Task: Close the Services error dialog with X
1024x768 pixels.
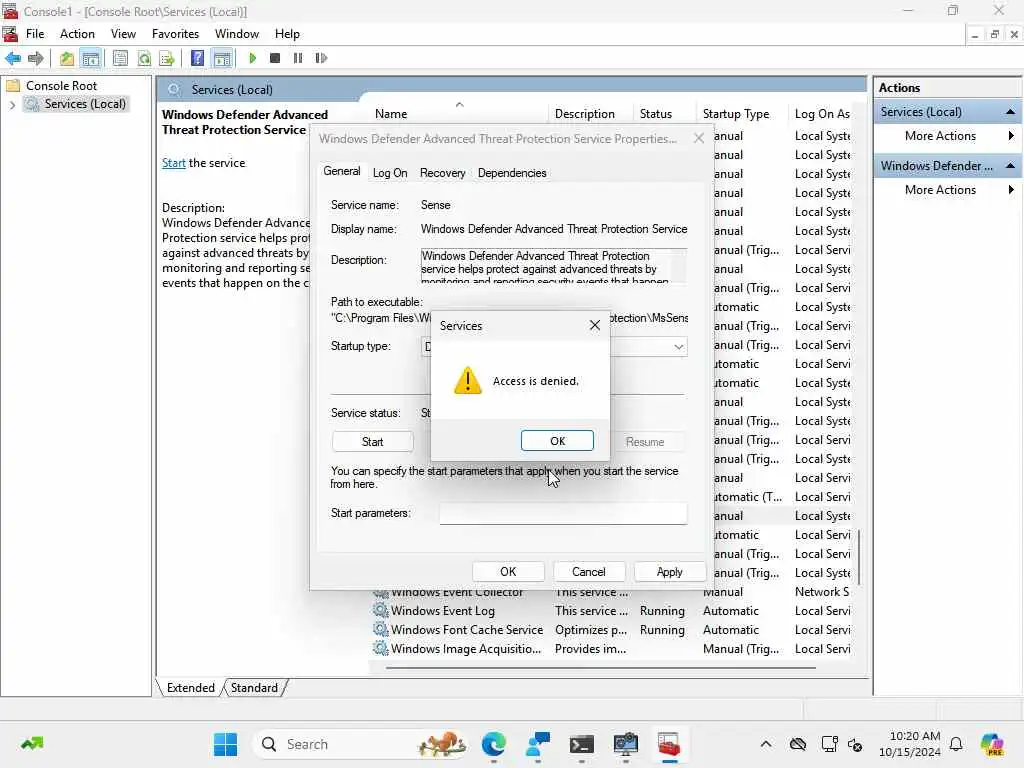Action: (594, 325)
